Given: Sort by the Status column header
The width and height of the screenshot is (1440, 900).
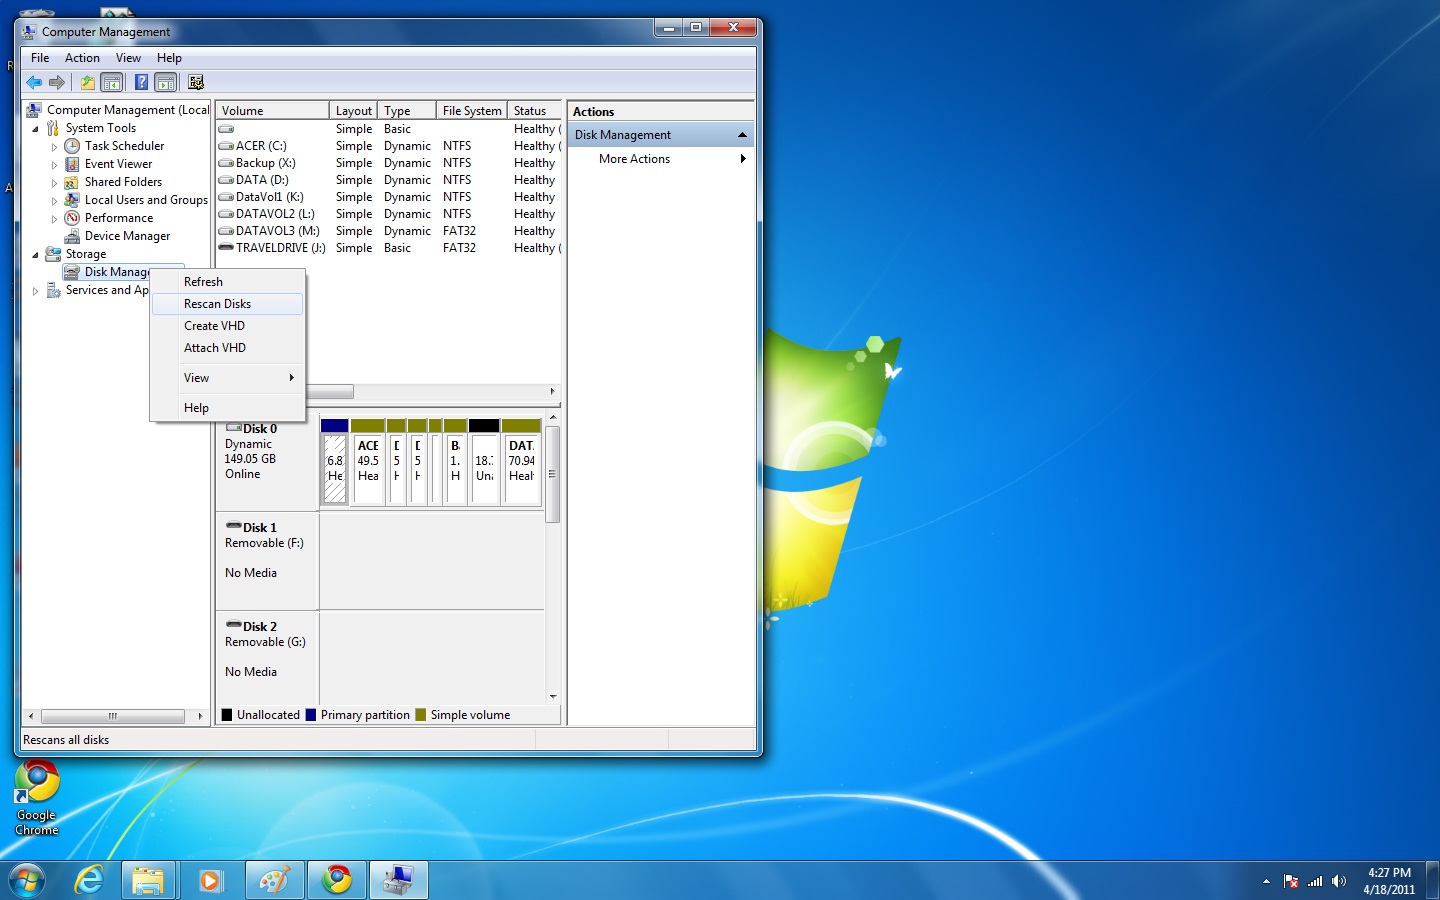Looking at the screenshot, I should point(535,111).
